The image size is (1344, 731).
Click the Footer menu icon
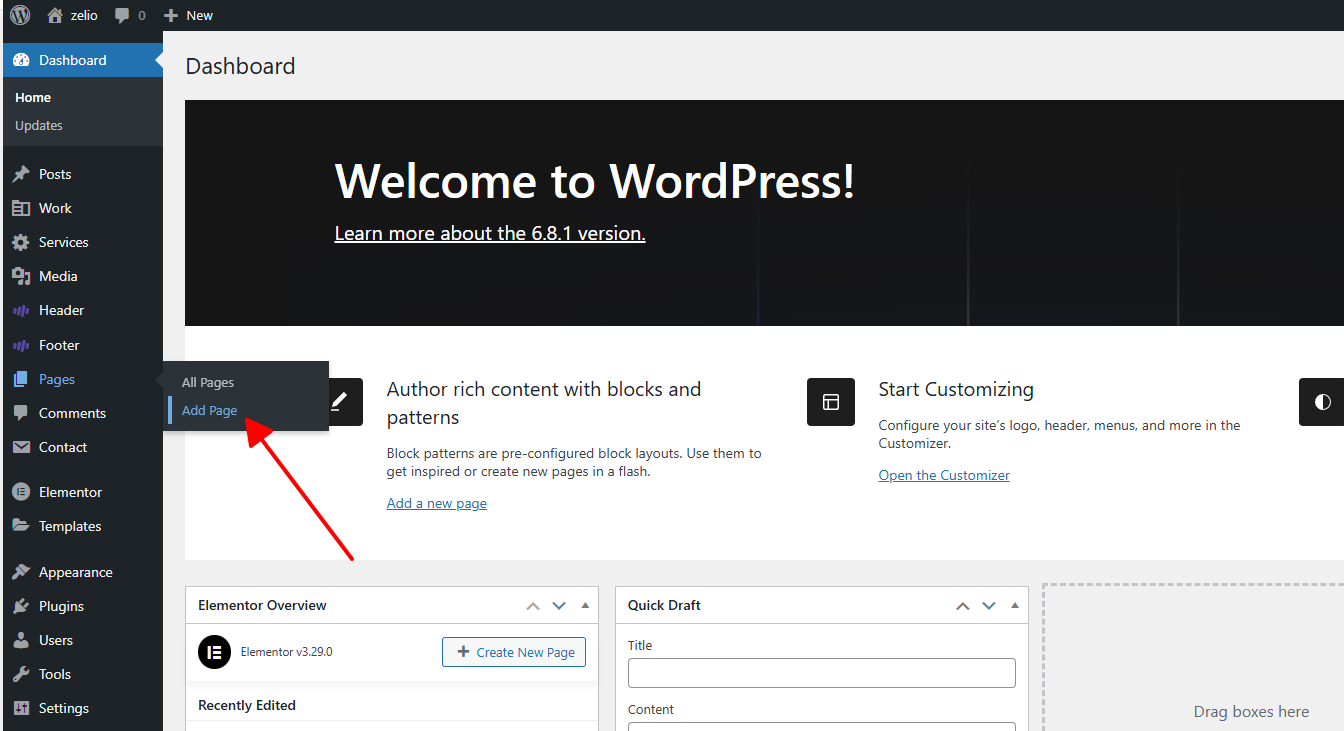21,345
